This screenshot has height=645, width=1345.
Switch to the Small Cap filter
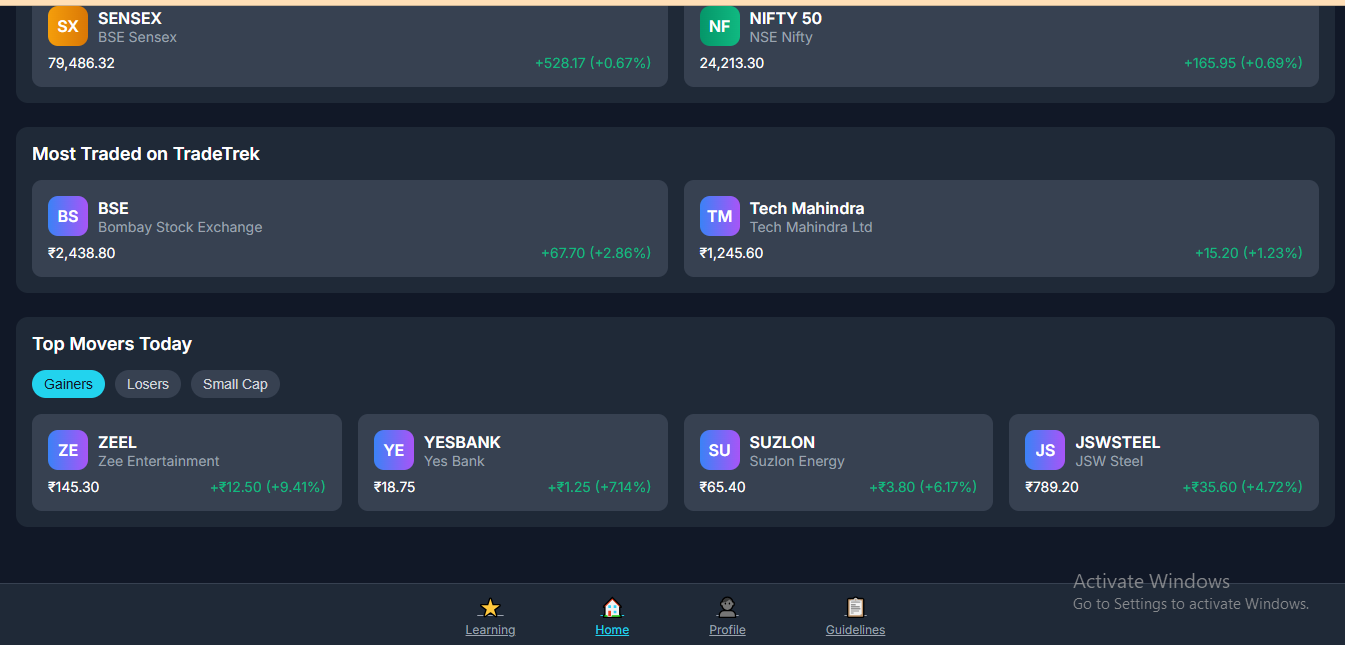235,384
